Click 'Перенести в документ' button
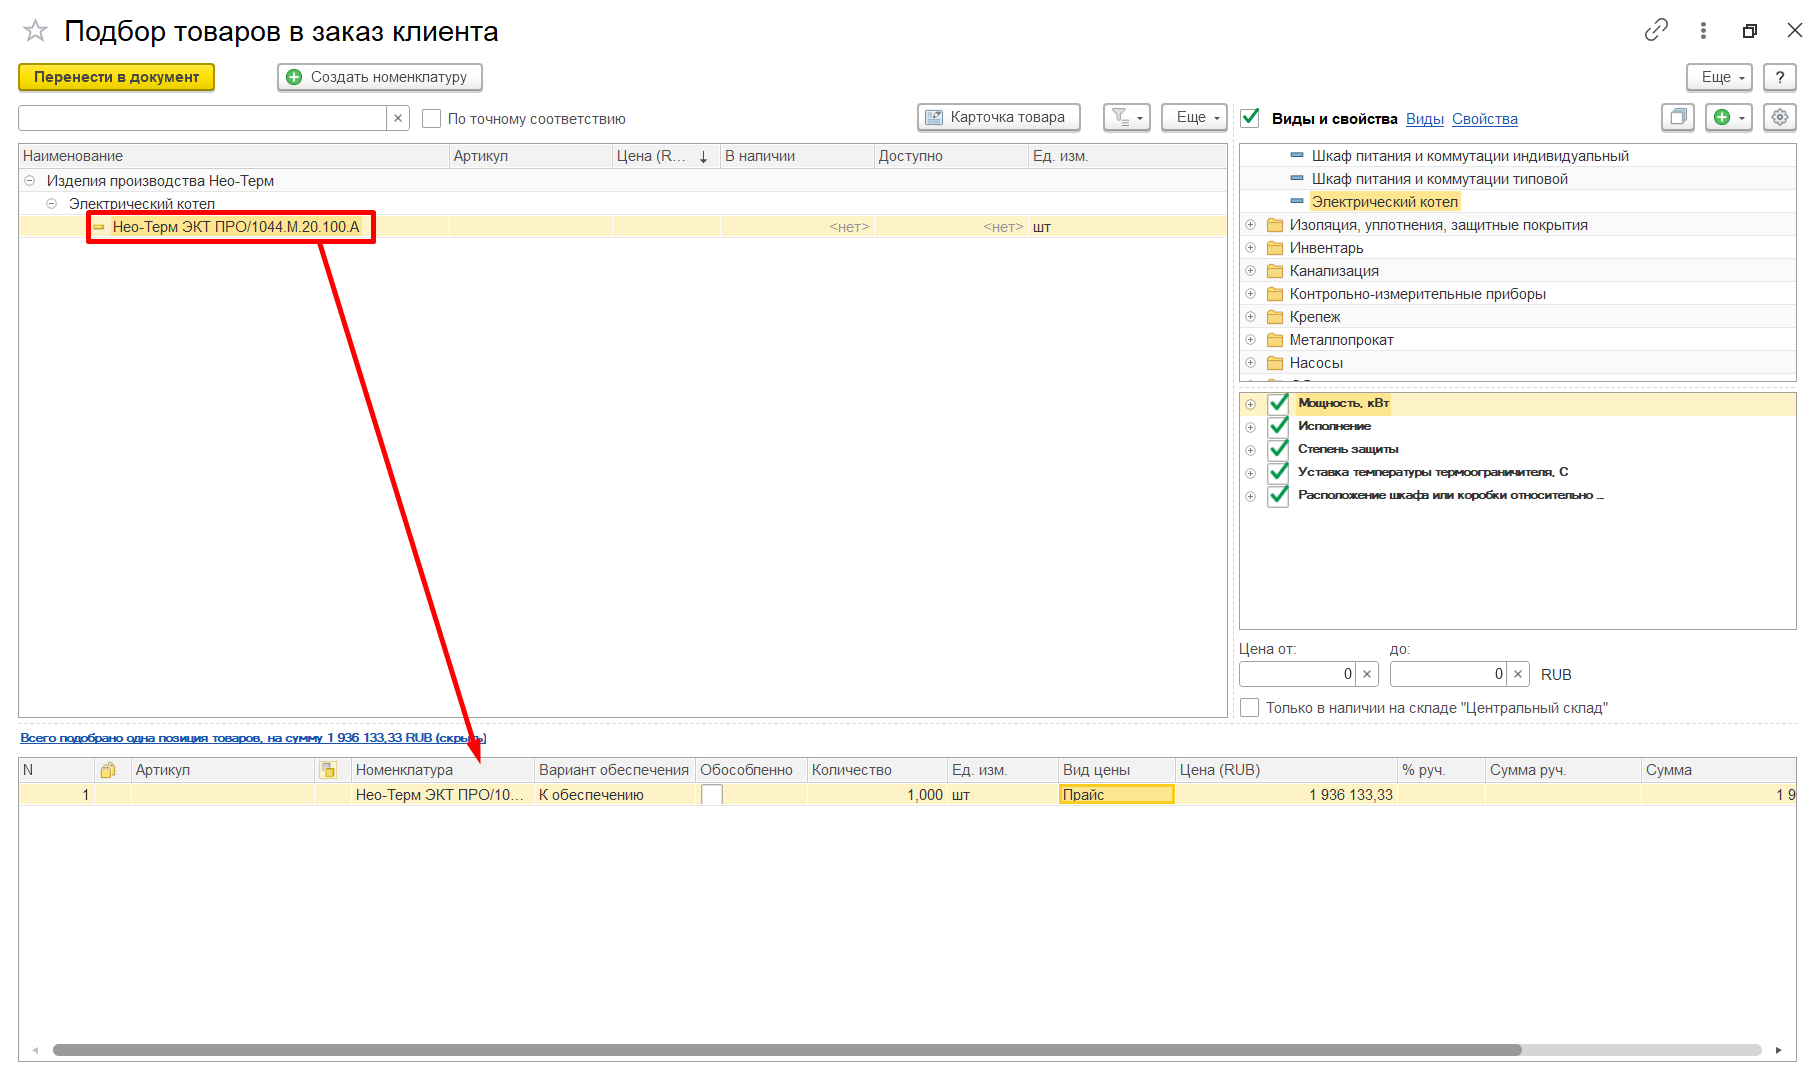This screenshot has width=1819, height=1079. click(117, 77)
